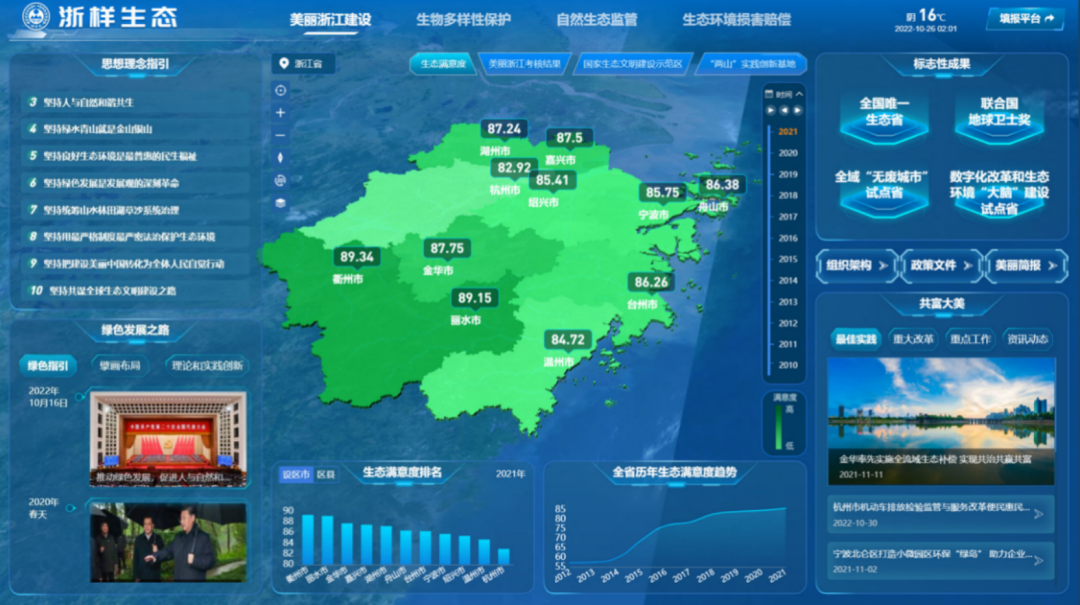Click the compass north icon on map

pos(280,158)
